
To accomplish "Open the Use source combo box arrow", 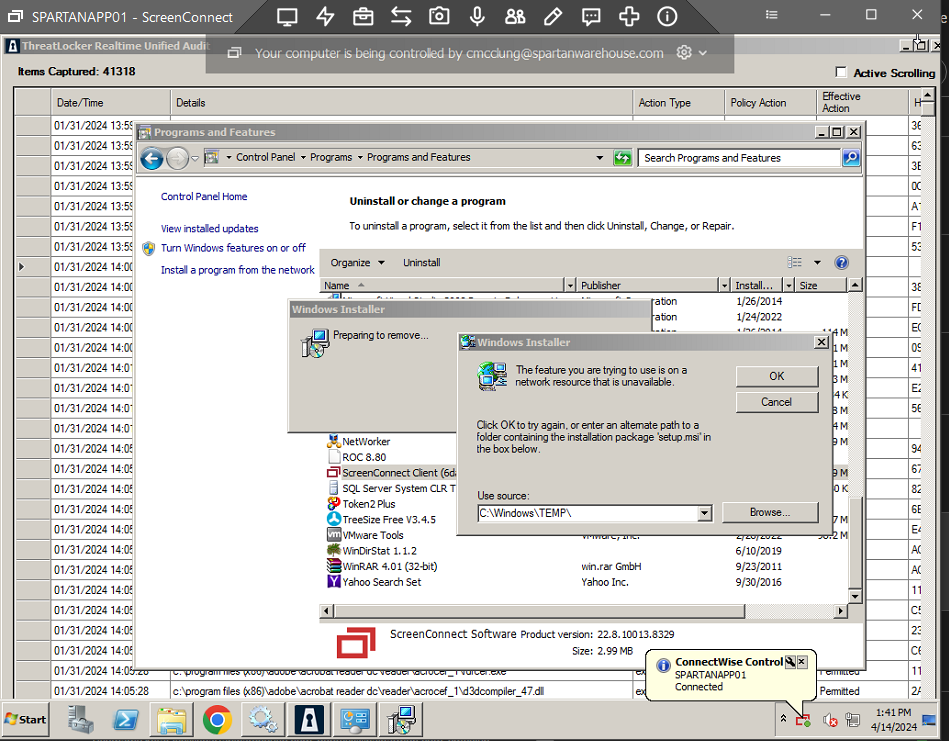I will (704, 513).
